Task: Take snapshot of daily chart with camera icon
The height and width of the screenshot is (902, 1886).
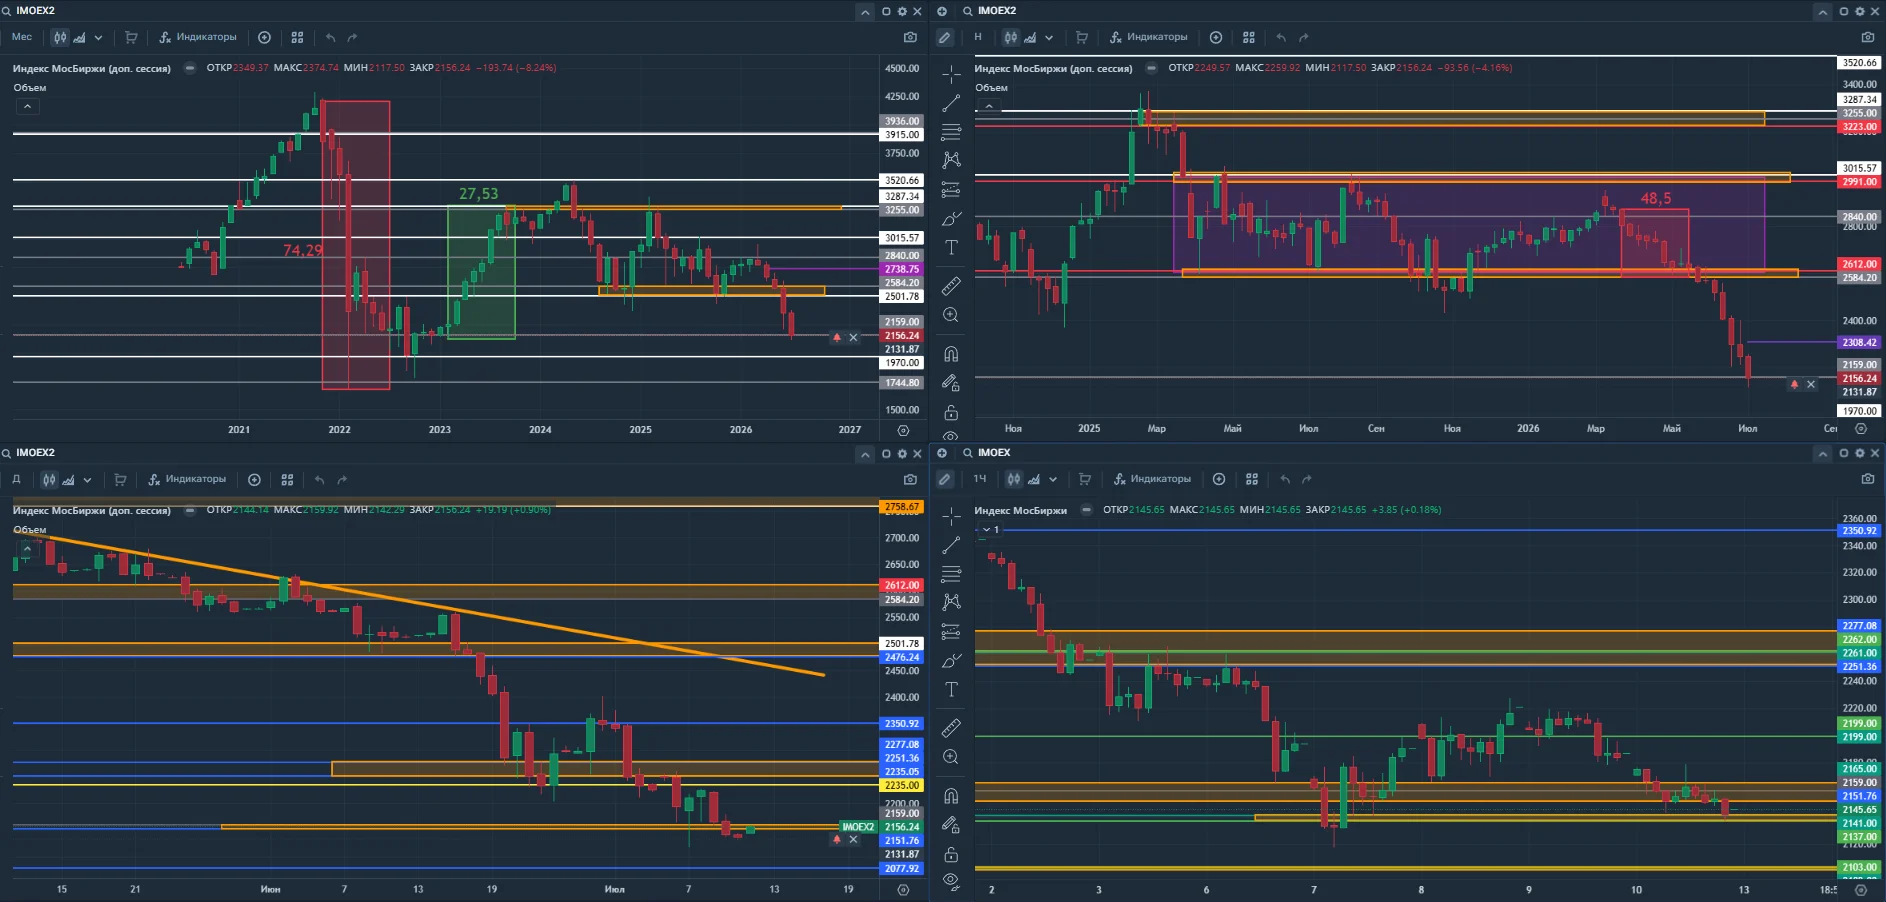Action: [910, 479]
